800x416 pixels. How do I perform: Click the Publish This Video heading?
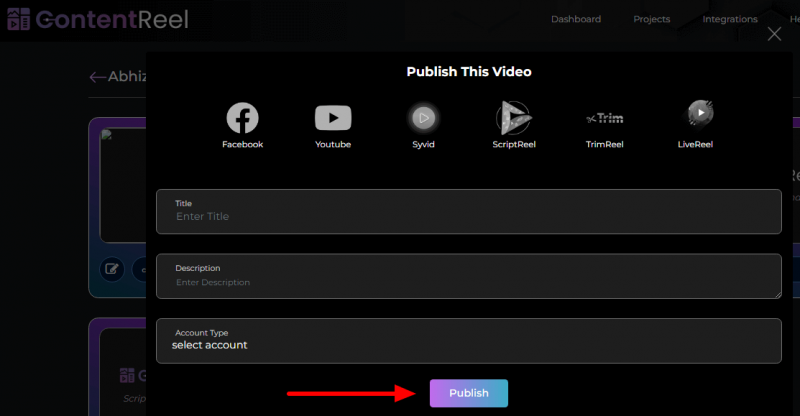tap(468, 71)
